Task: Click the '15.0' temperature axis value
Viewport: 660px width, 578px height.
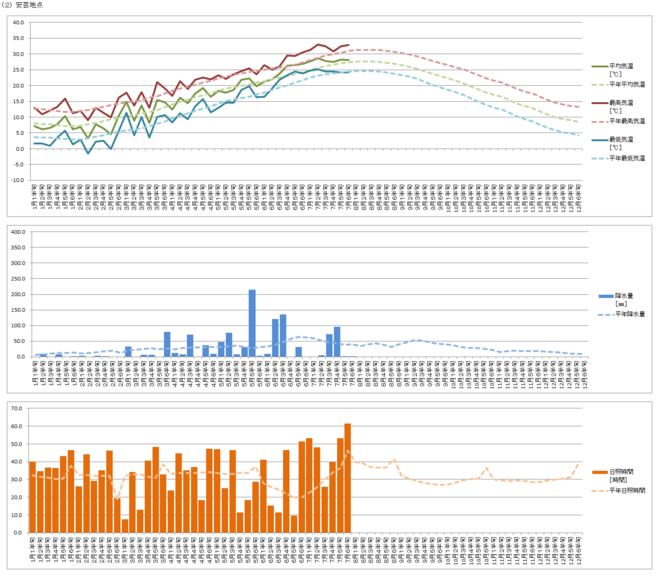Action: 18,101
